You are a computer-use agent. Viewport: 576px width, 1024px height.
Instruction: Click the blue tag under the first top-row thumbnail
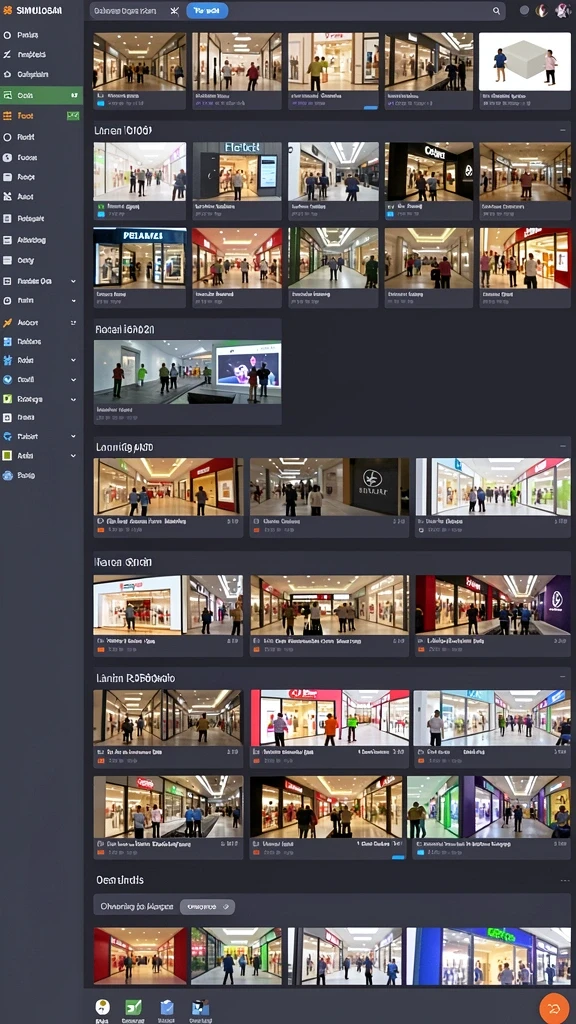pos(100,103)
